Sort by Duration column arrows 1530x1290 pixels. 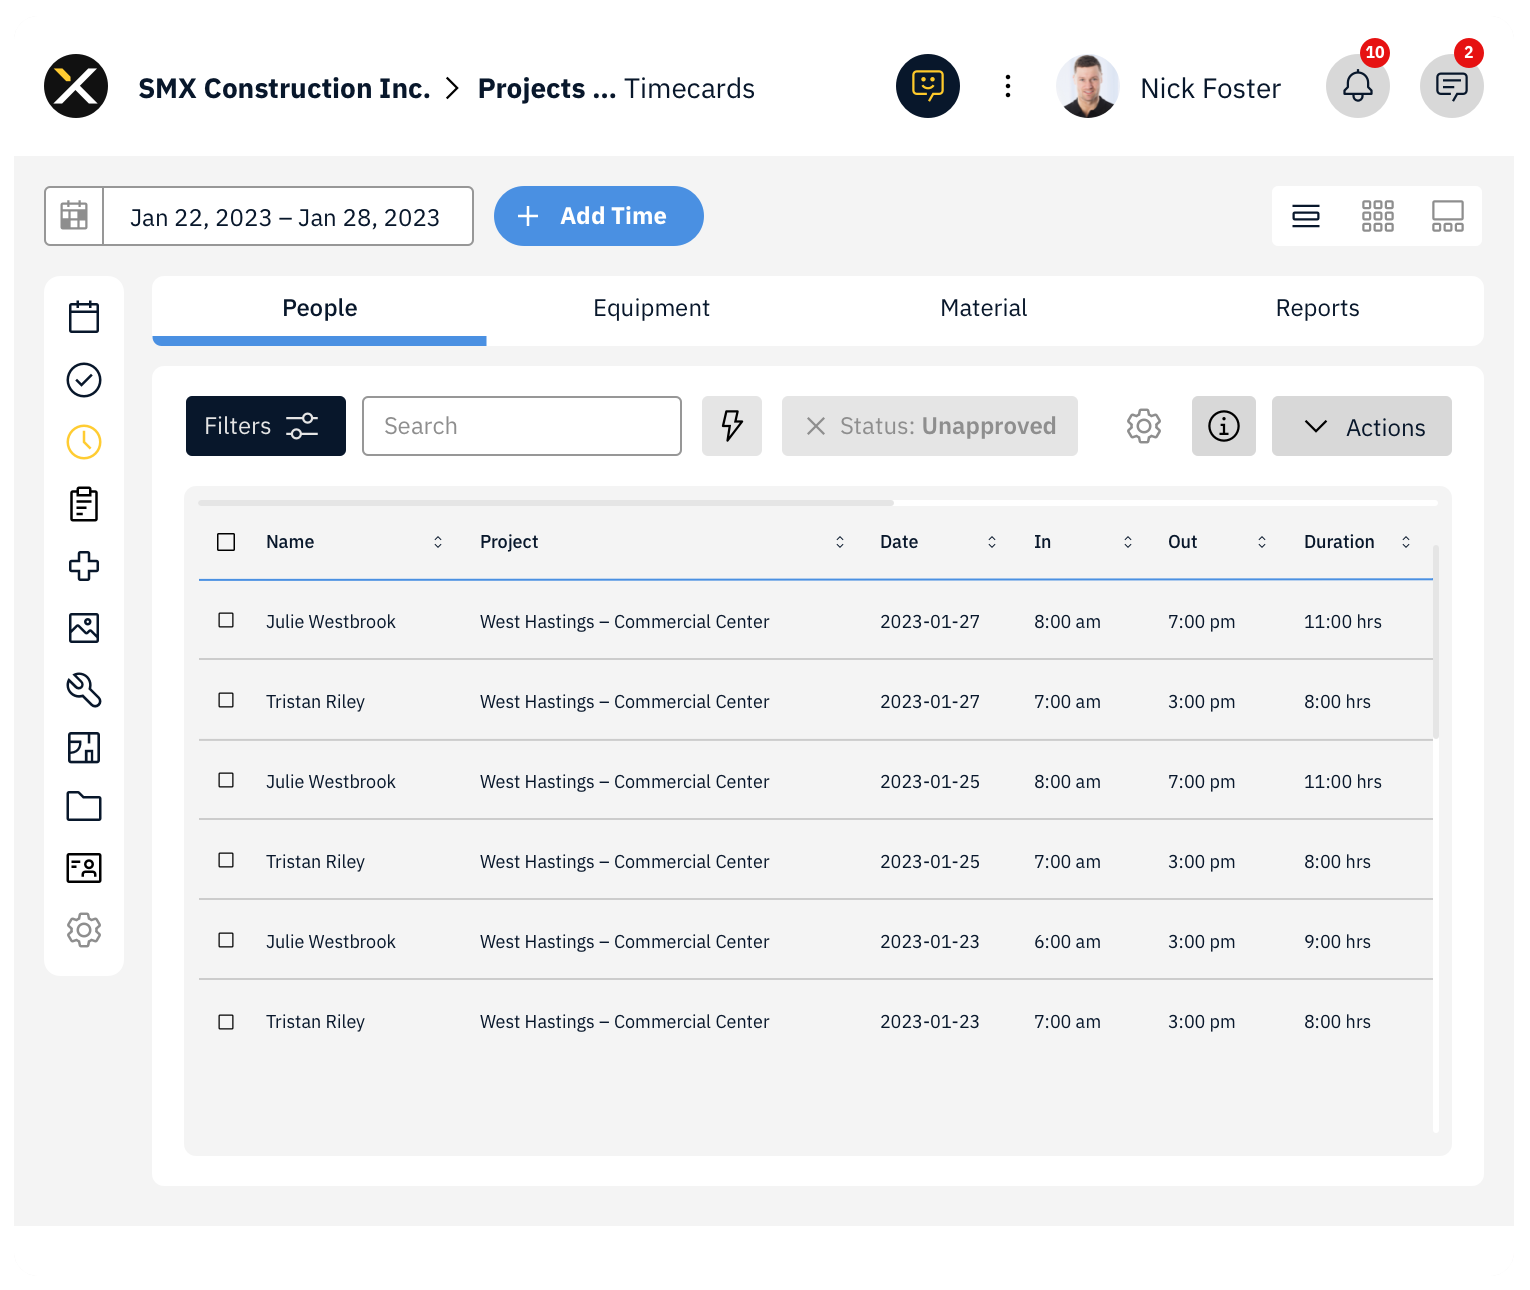1406,542
